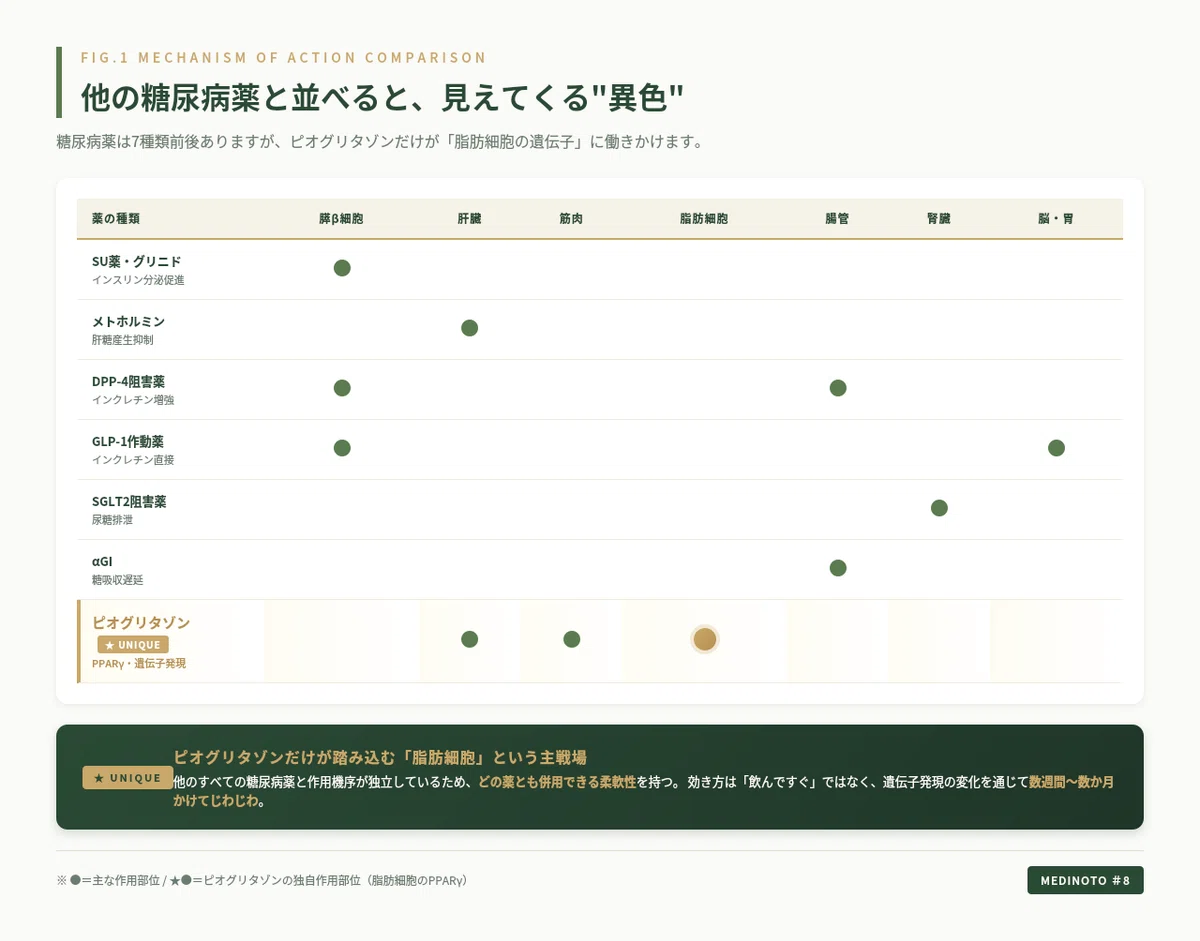
Task: Click the gold ピオグリタゾン dot under 脂肪細胞
Action: [705, 639]
